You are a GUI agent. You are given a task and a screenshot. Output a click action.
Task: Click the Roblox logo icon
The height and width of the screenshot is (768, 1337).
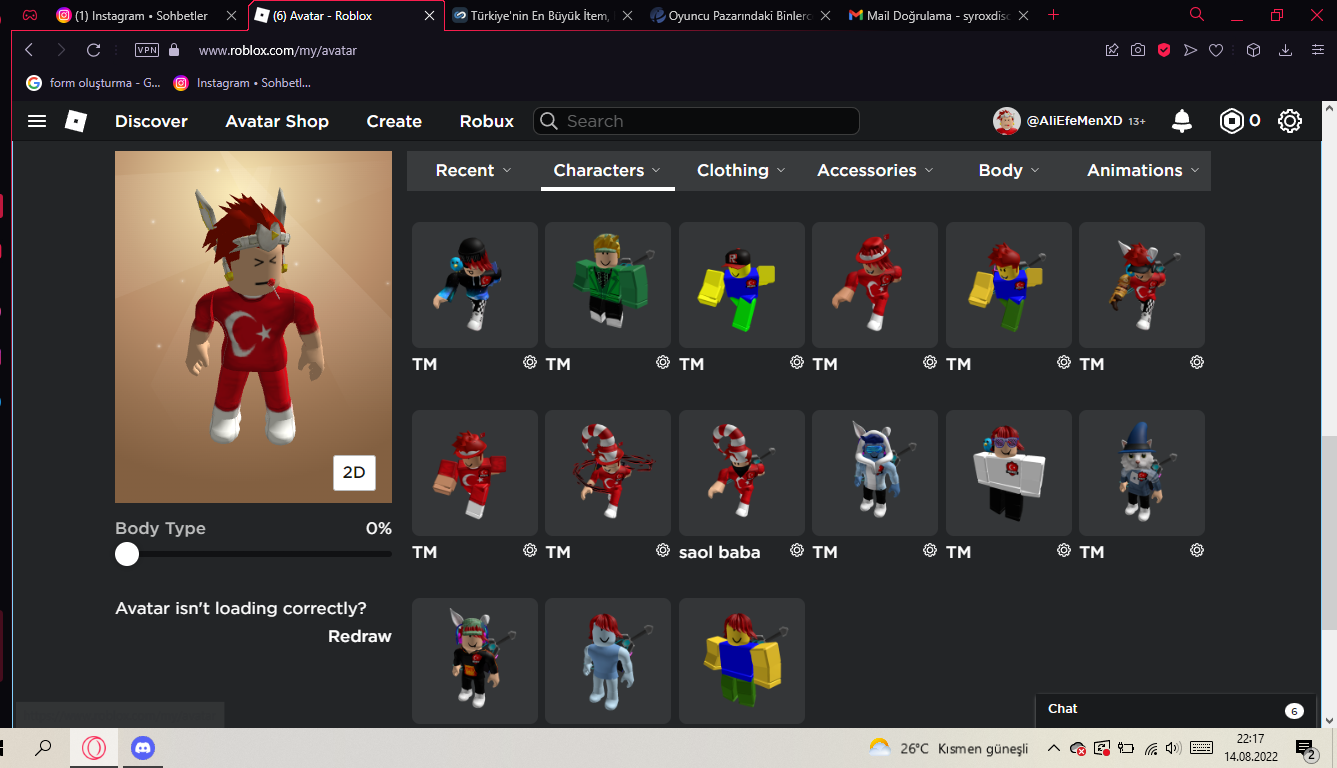pyautogui.click(x=76, y=121)
